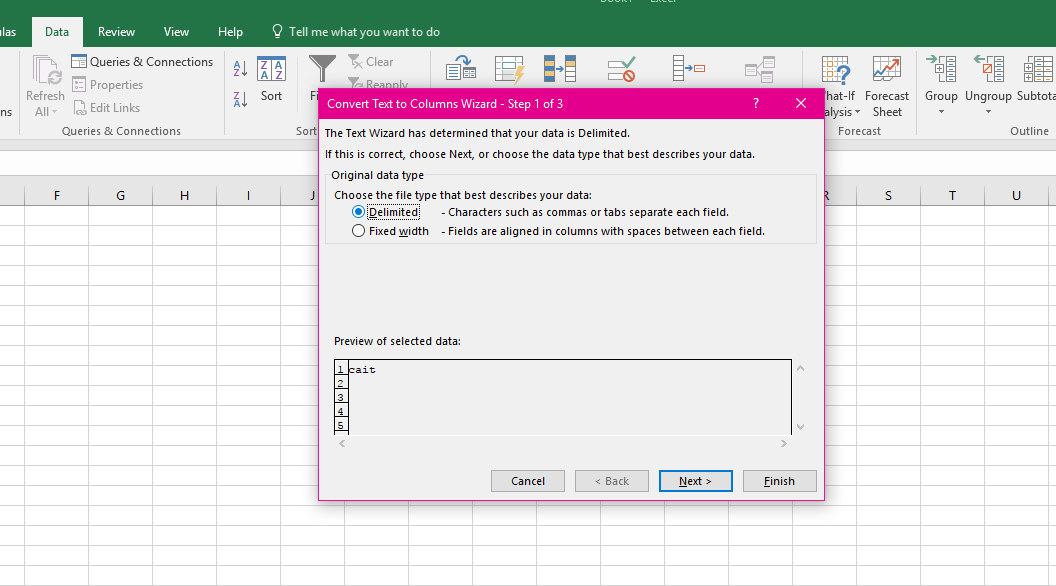Image resolution: width=1056 pixels, height=586 pixels.
Task: Select column H header
Action: click(185, 196)
